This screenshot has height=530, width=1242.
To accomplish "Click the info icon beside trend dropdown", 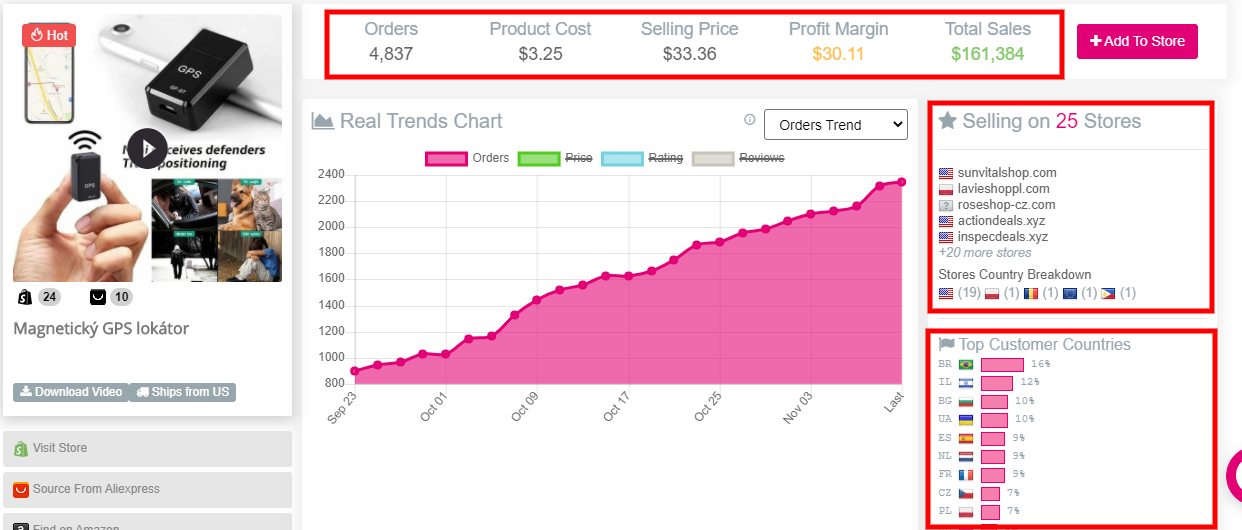I will tap(750, 120).
